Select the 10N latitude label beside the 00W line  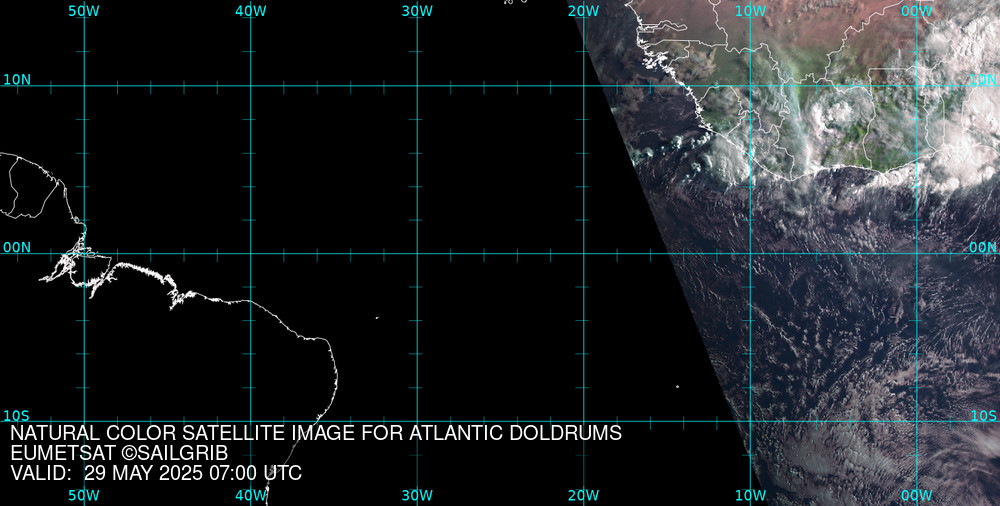pos(983,80)
